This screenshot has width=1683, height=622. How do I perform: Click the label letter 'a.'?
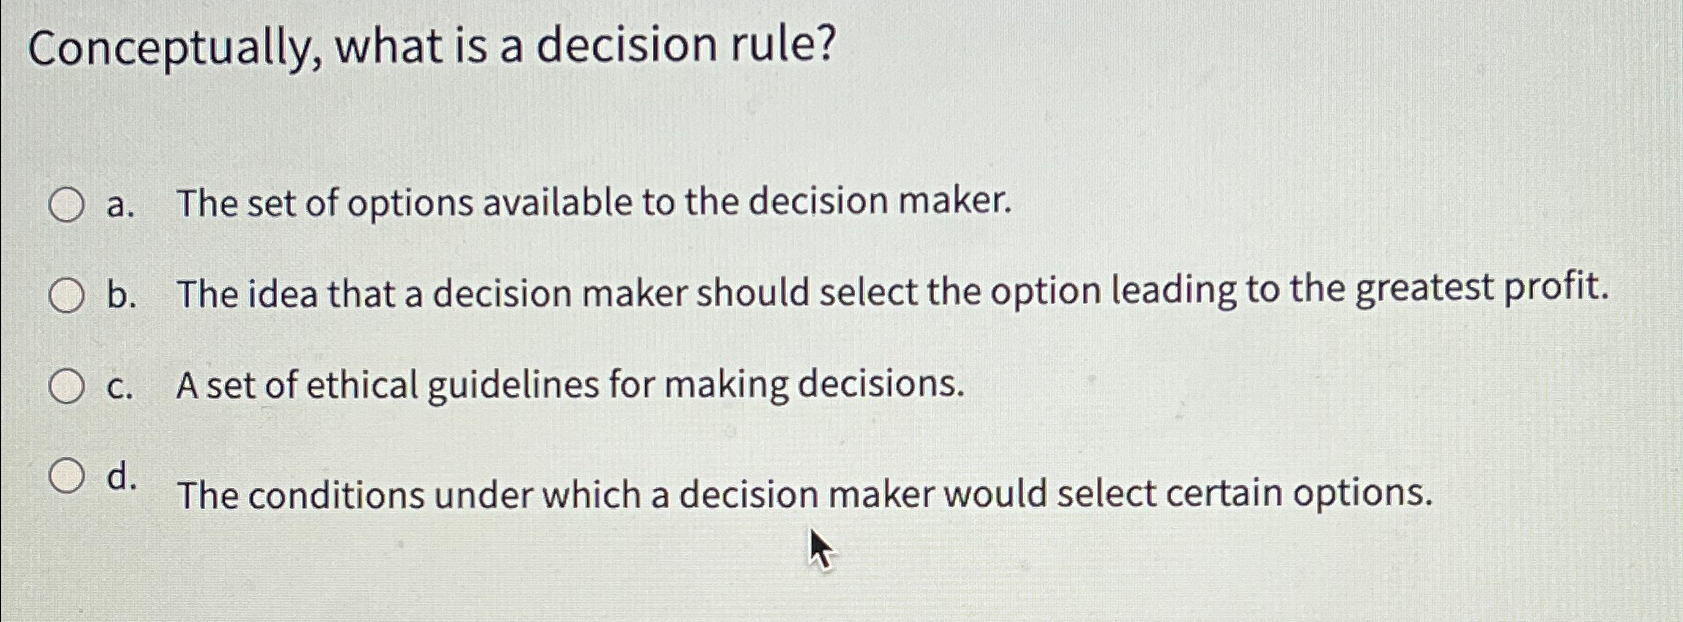(x=118, y=204)
